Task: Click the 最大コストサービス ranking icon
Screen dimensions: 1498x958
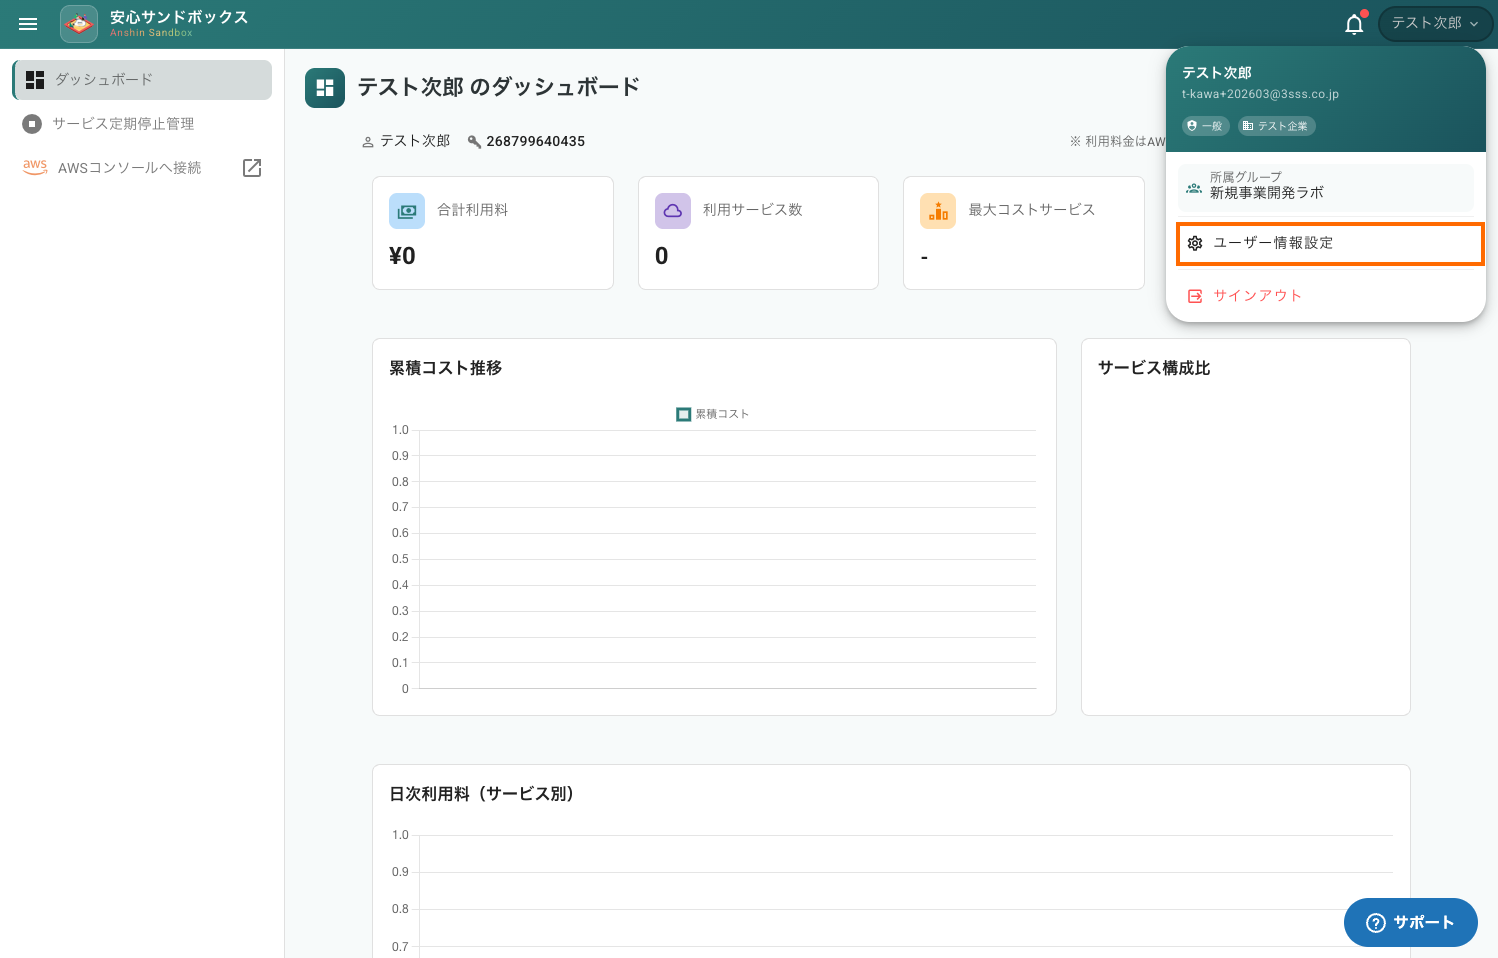Action: pyautogui.click(x=938, y=211)
